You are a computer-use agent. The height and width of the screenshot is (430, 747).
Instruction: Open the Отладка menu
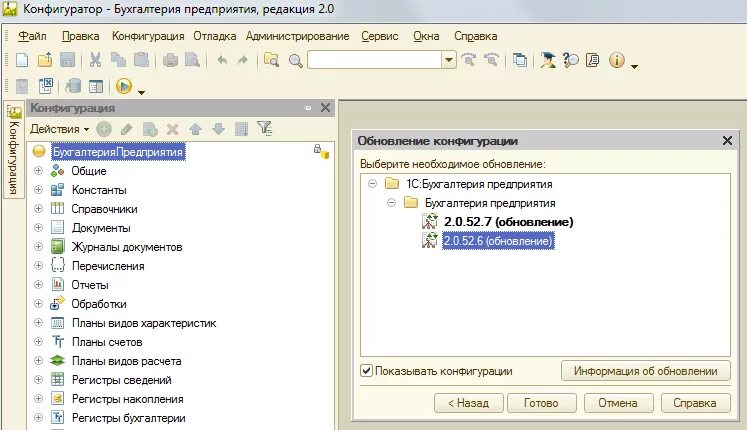(x=214, y=36)
